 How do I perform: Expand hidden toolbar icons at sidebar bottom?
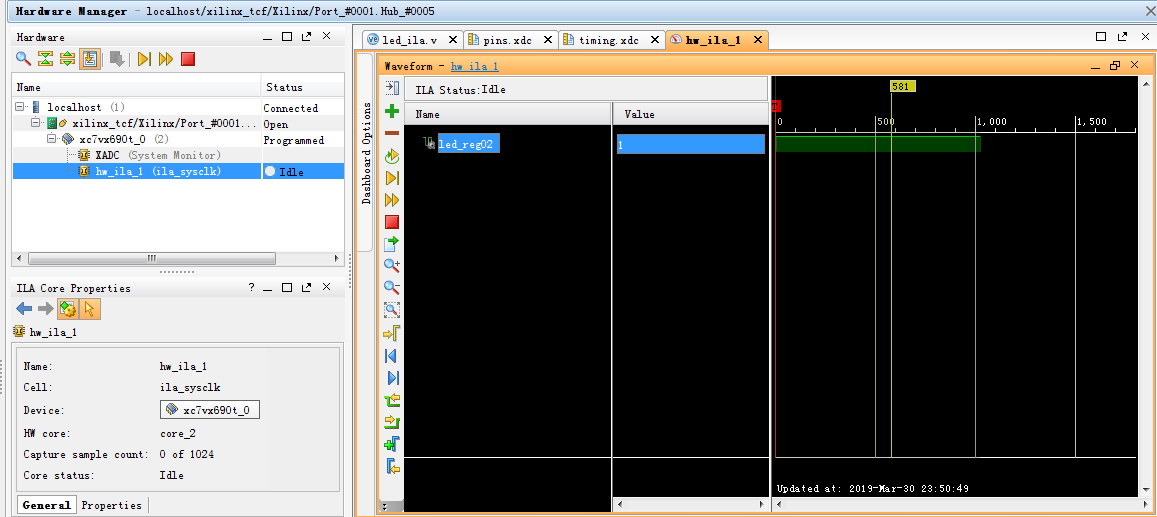383,506
